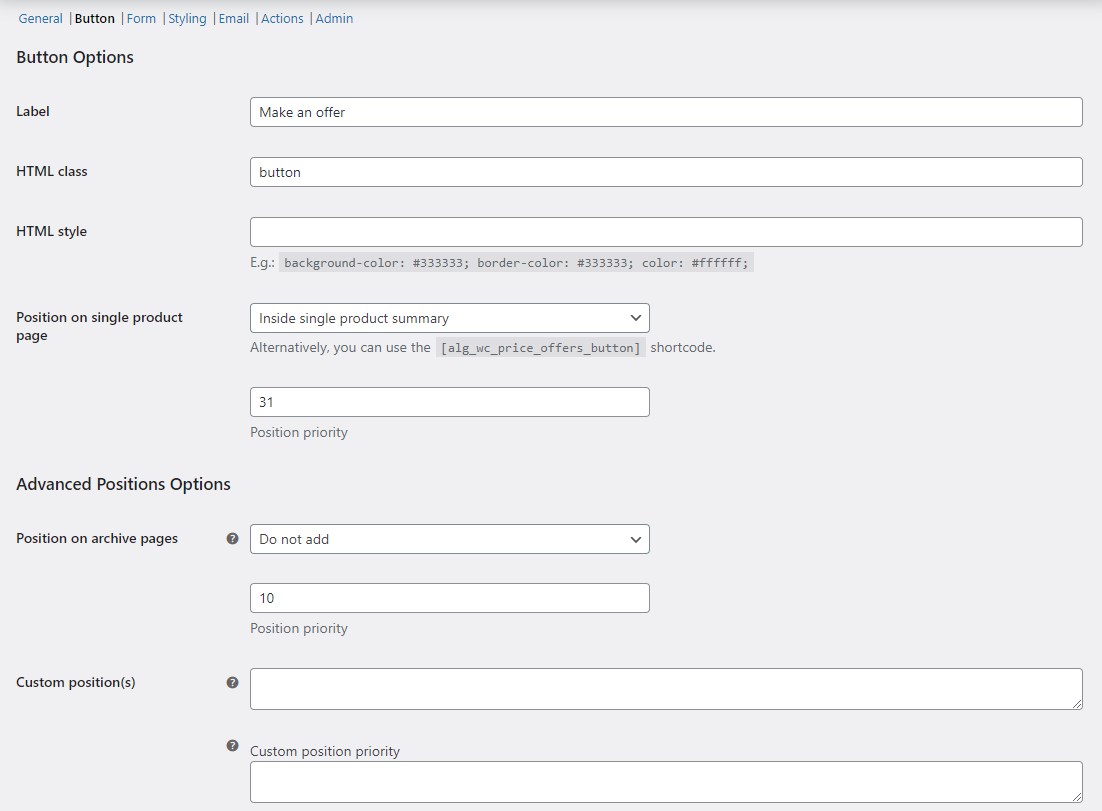This screenshot has height=811, width=1102.
Task: Switch to the Styling tab
Action: pyautogui.click(x=187, y=18)
